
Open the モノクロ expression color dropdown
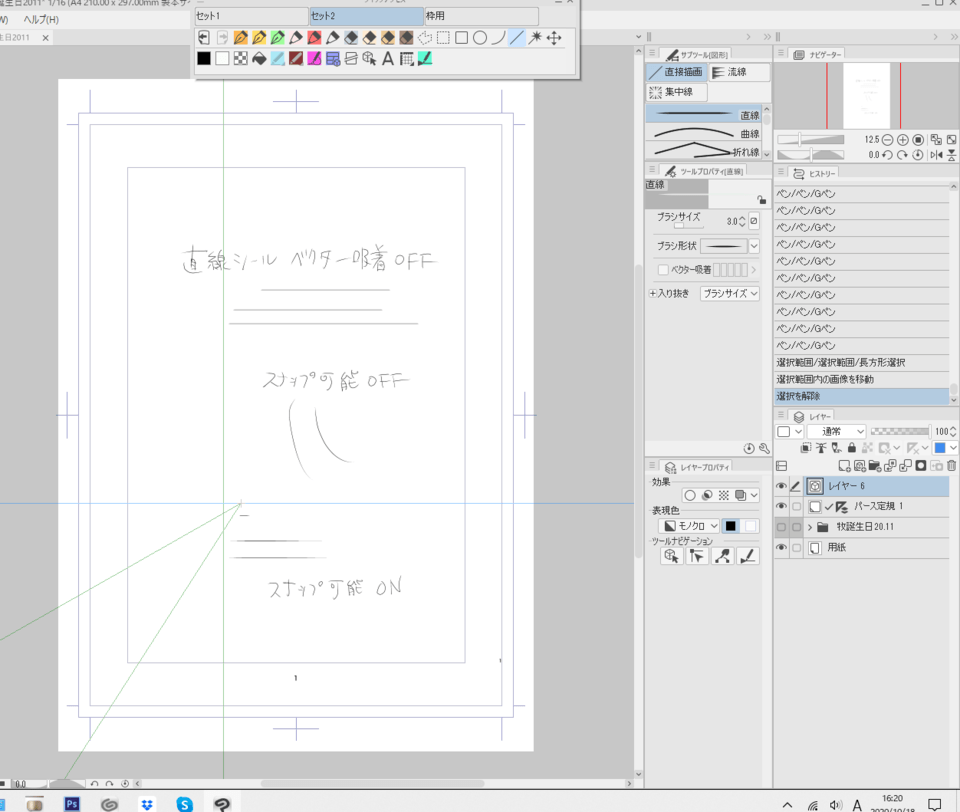pos(690,526)
